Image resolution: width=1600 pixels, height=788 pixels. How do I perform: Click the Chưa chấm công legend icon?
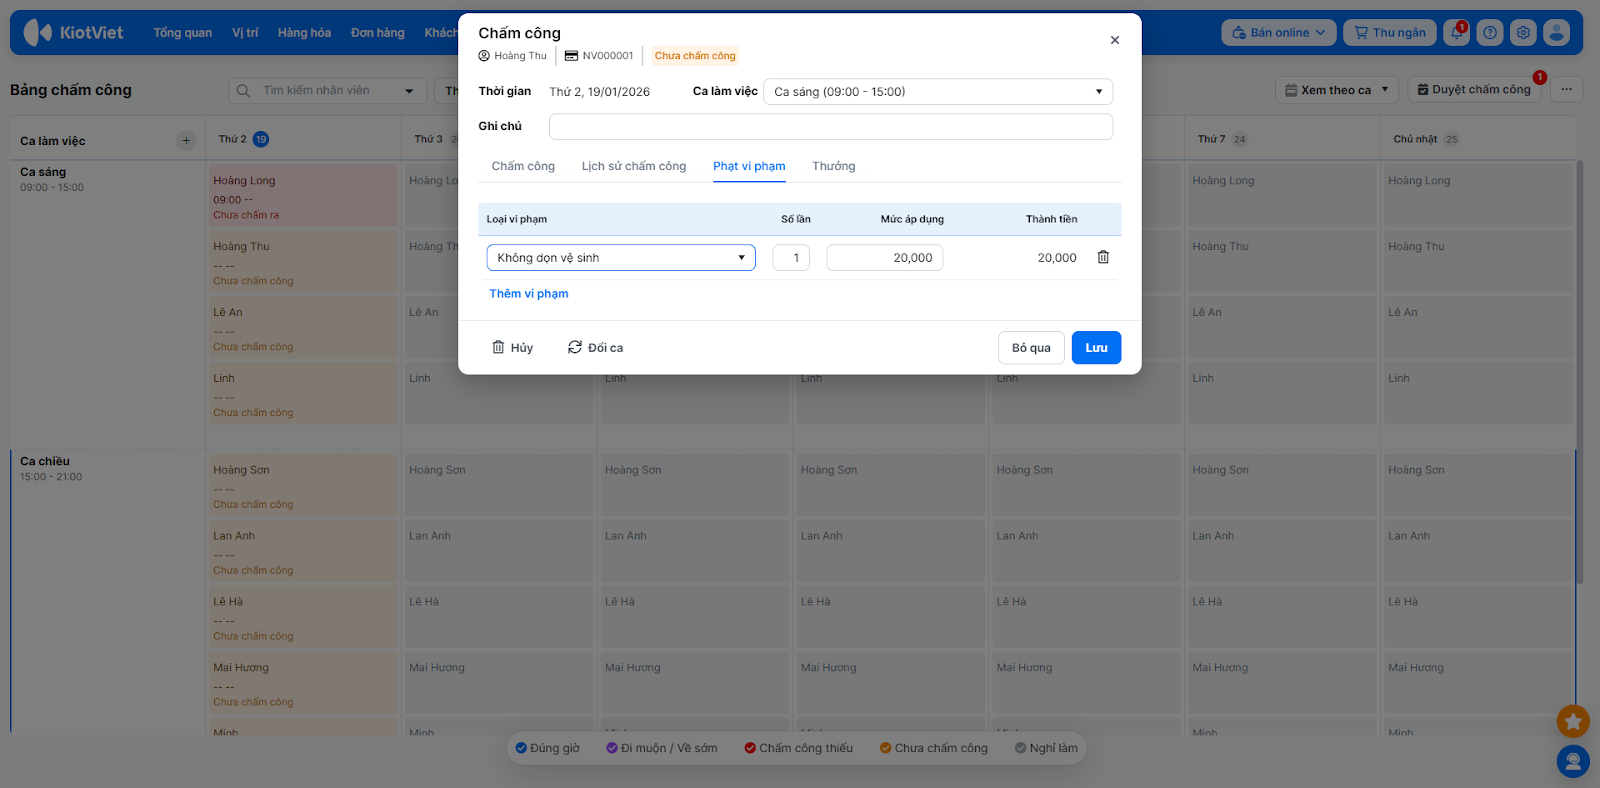point(885,748)
